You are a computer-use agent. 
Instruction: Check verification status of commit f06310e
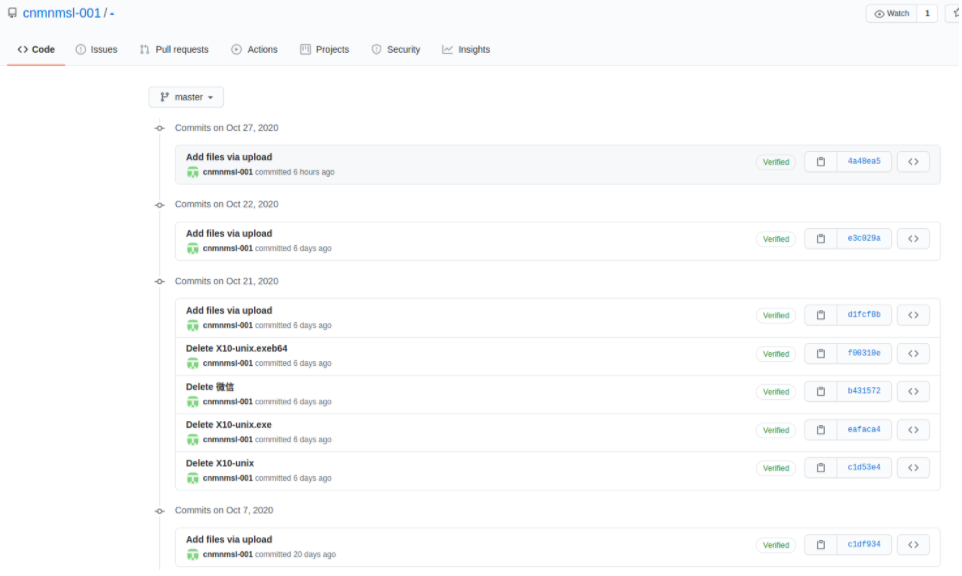coord(776,353)
